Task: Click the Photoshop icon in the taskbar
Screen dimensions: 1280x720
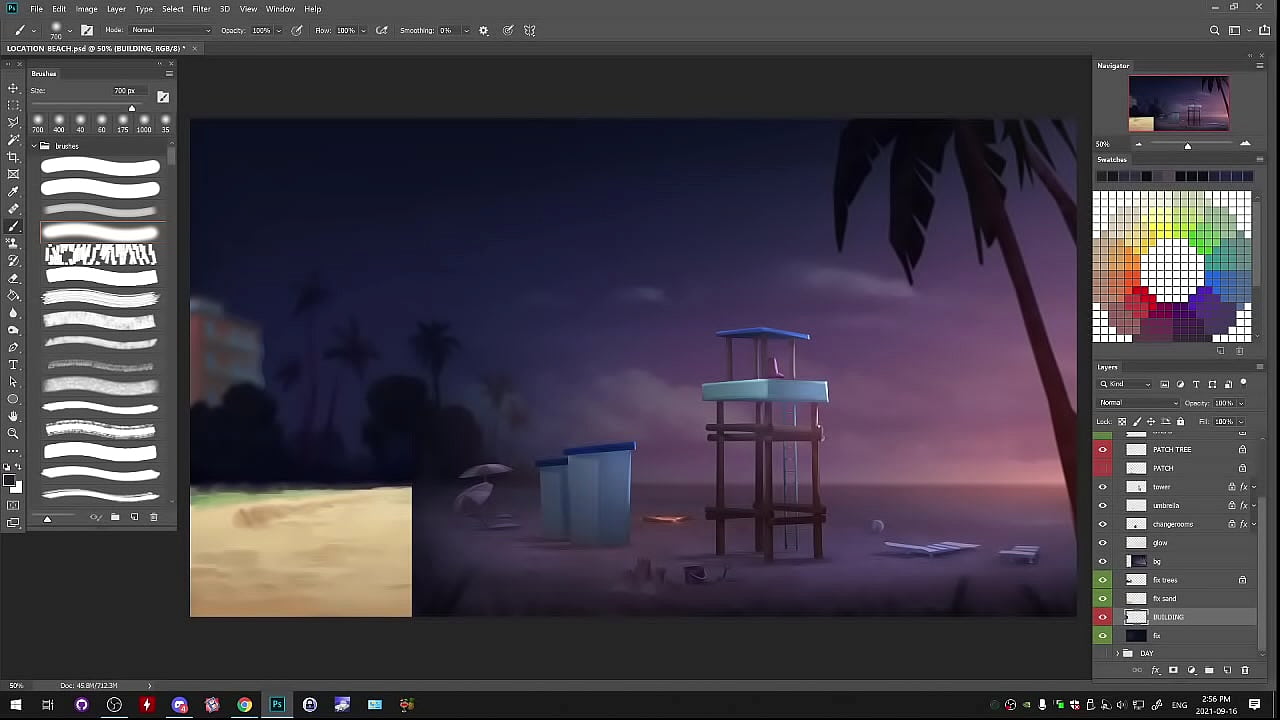Action: pyautogui.click(x=277, y=705)
